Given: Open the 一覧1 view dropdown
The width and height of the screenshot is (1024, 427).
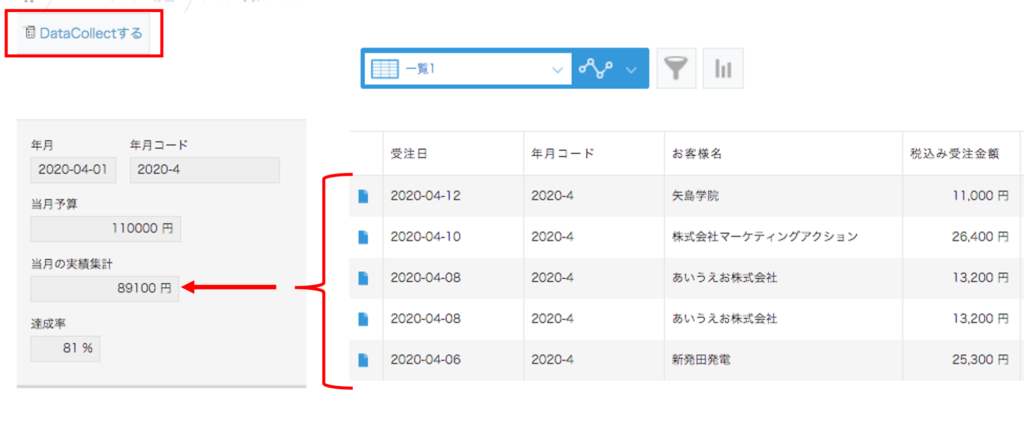Looking at the screenshot, I should [468, 68].
